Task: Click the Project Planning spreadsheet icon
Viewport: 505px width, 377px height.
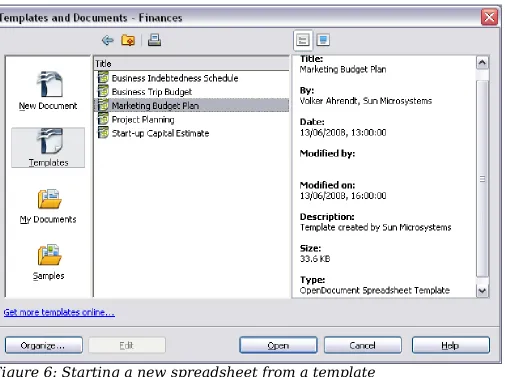Action: tap(103, 119)
